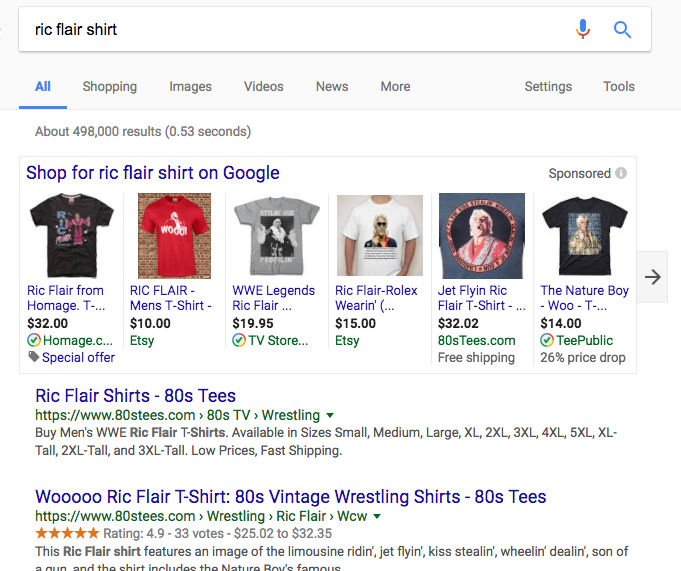Click the Sponsored label
Viewport: 681px width, 571px height.
[x=579, y=173]
